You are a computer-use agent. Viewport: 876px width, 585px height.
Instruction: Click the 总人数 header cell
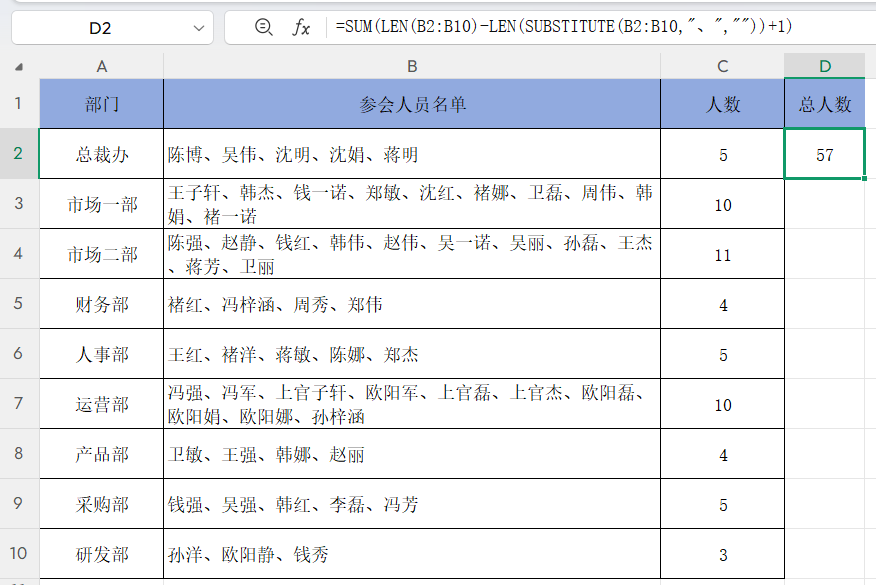pyautogui.click(x=824, y=104)
